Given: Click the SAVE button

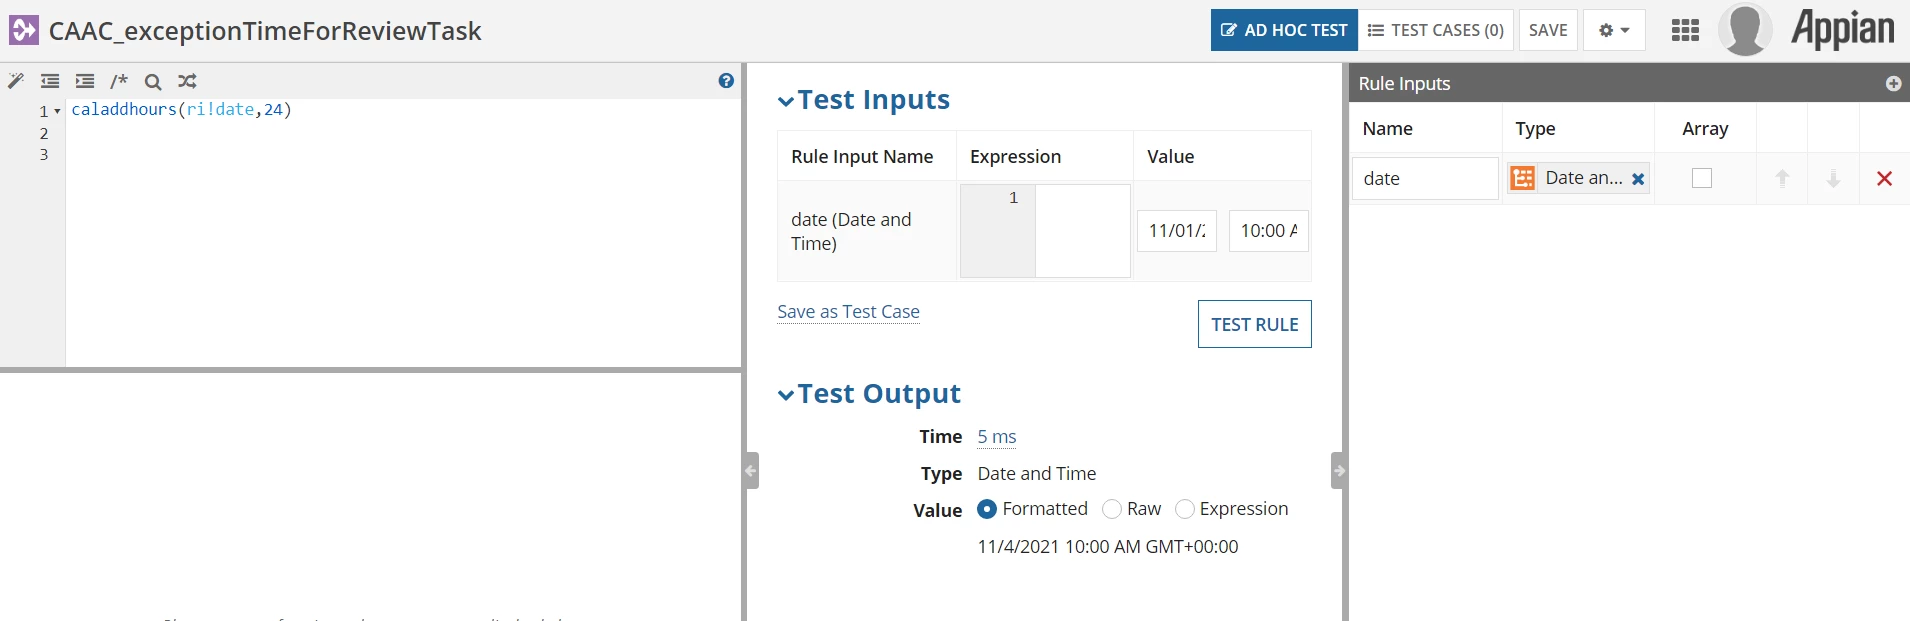Looking at the screenshot, I should [x=1548, y=30].
